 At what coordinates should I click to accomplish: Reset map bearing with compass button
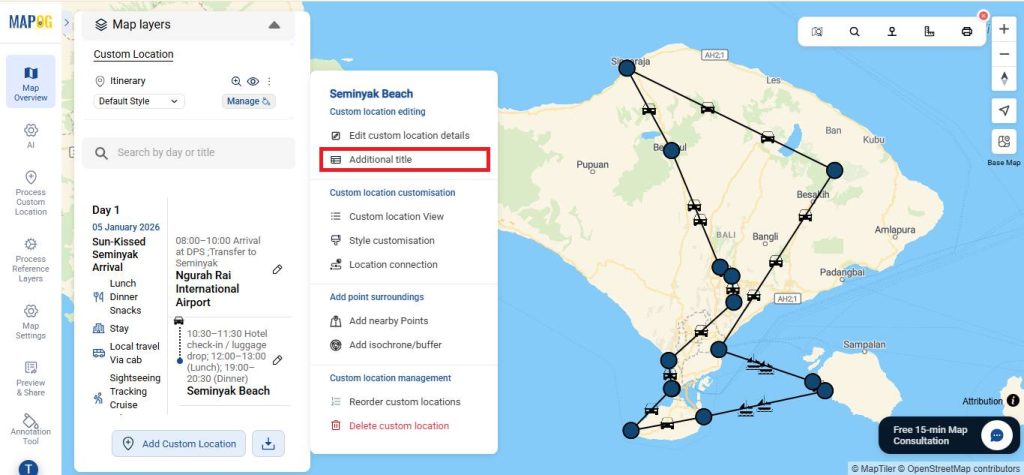point(1004,79)
